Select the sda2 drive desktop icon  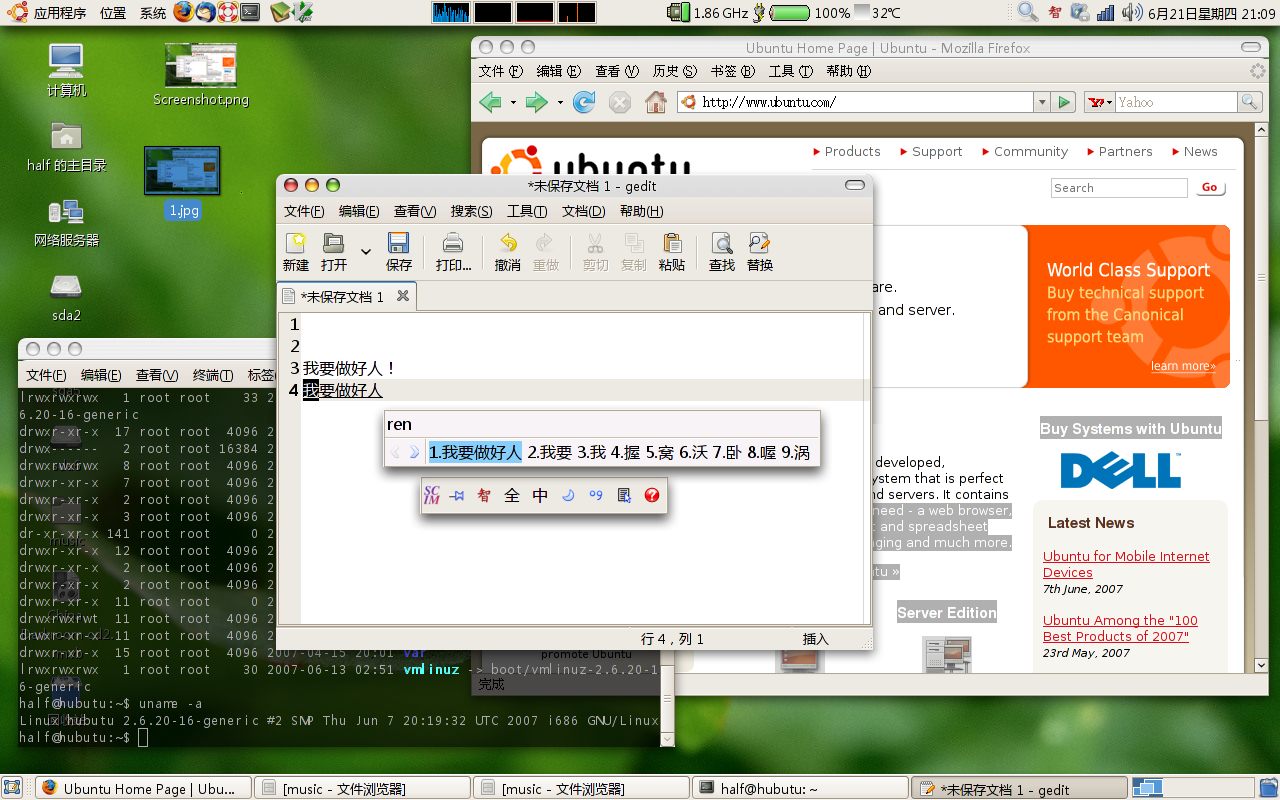coord(66,297)
